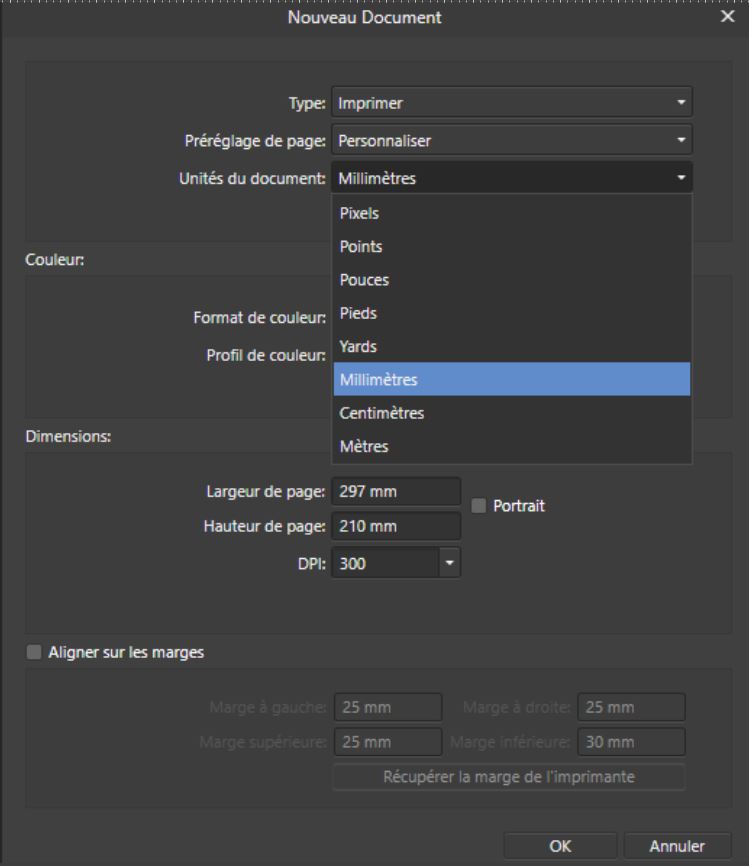Open the Type dropdown showing Imprimer
Image resolution: width=749 pixels, height=866 pixels.
tap(511, 103)
